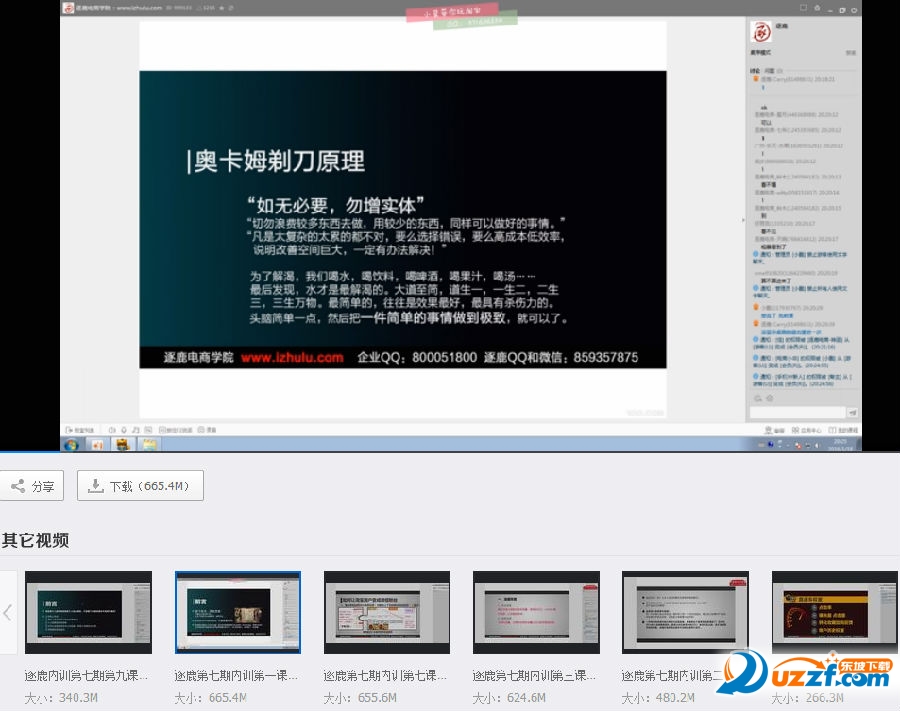The height and width of the screenshot is (711, 900).
Task: Click the red seal avatar in the chat panel
Action: click(x=761, y=32)
